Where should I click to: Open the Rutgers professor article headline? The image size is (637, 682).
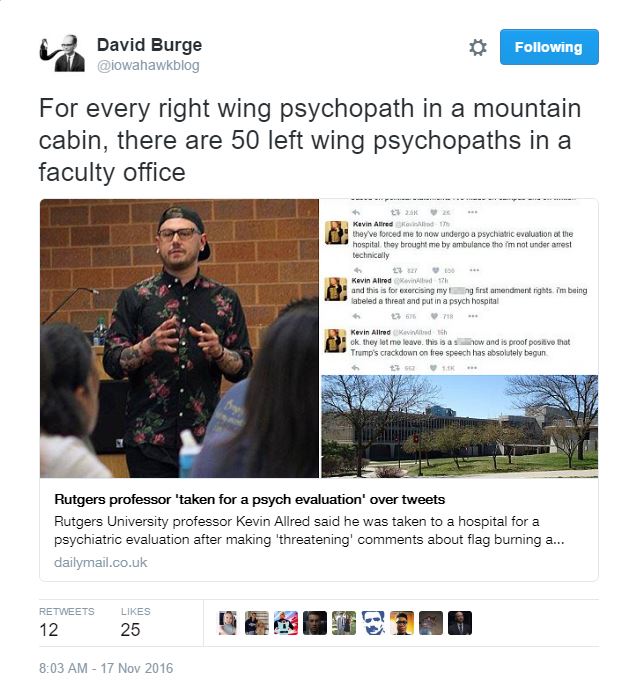250,499
